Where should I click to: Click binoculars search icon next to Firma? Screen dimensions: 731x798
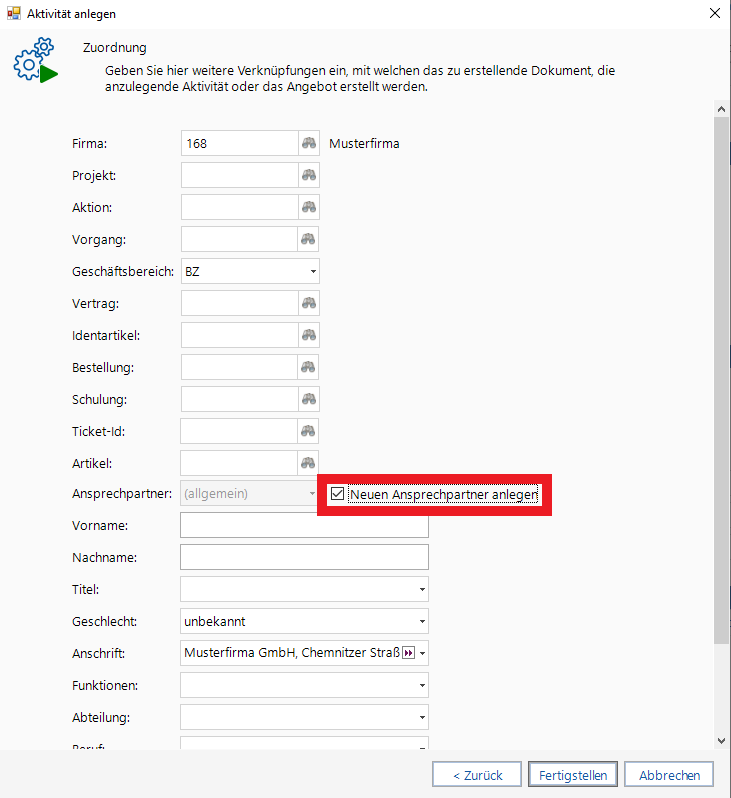coord(309,143)
